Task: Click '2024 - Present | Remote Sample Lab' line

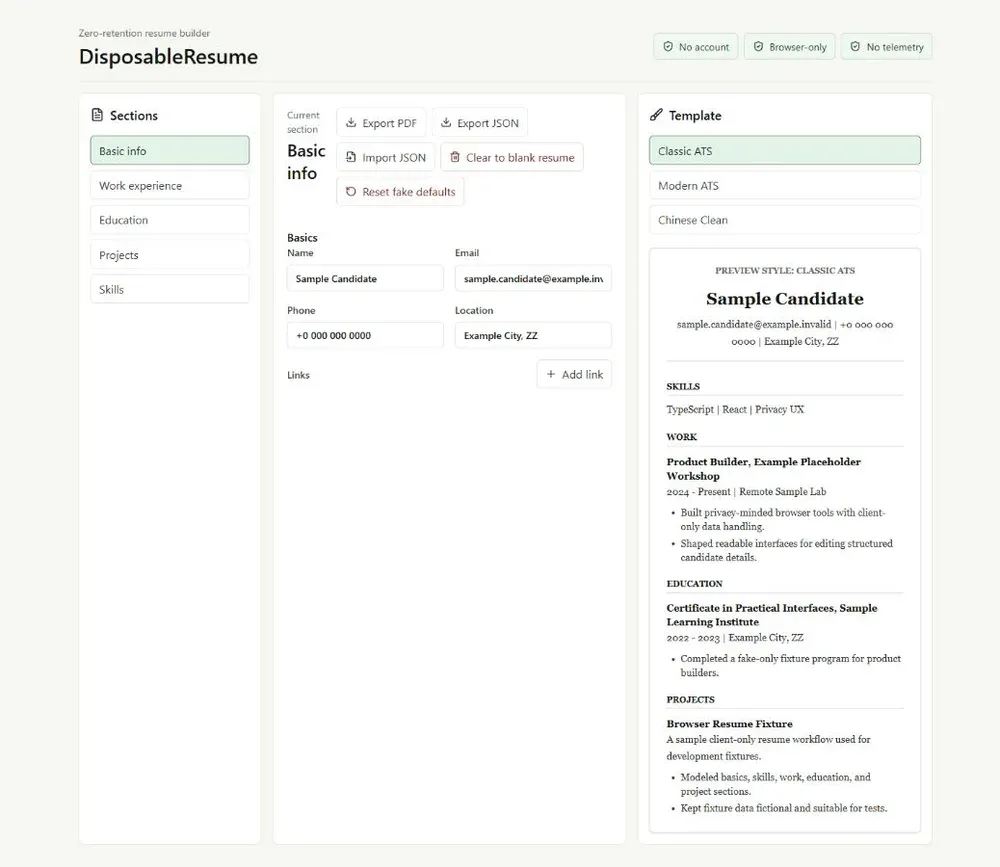Action: pos(746,492)
